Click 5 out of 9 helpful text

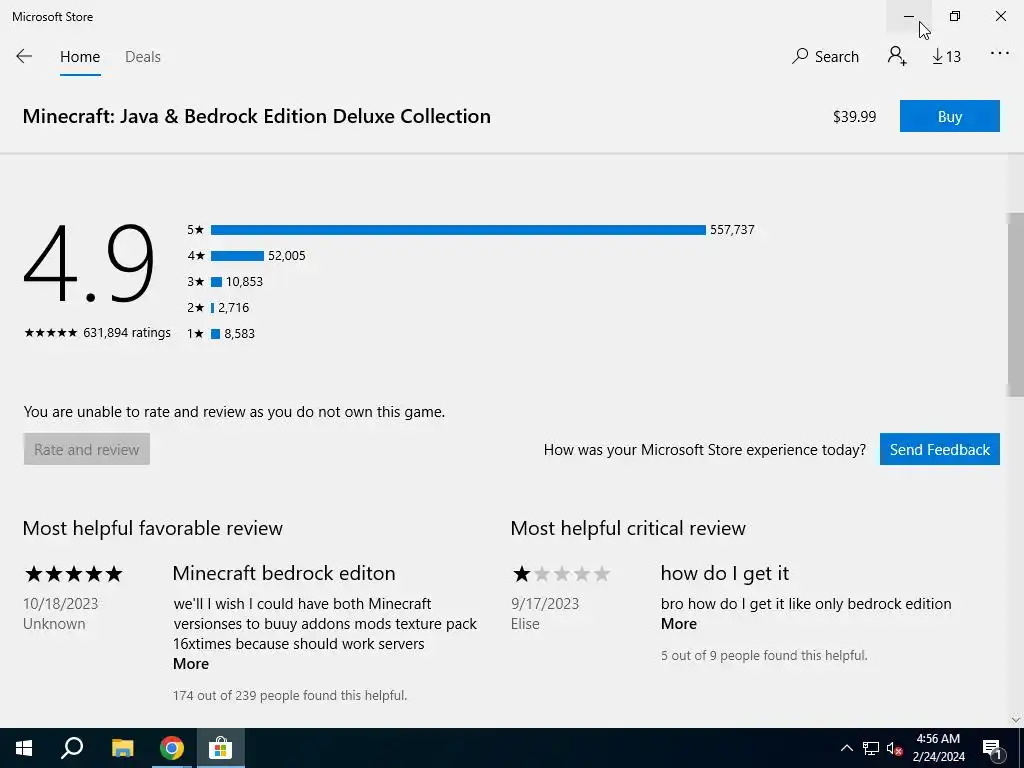tap(764, 656)
